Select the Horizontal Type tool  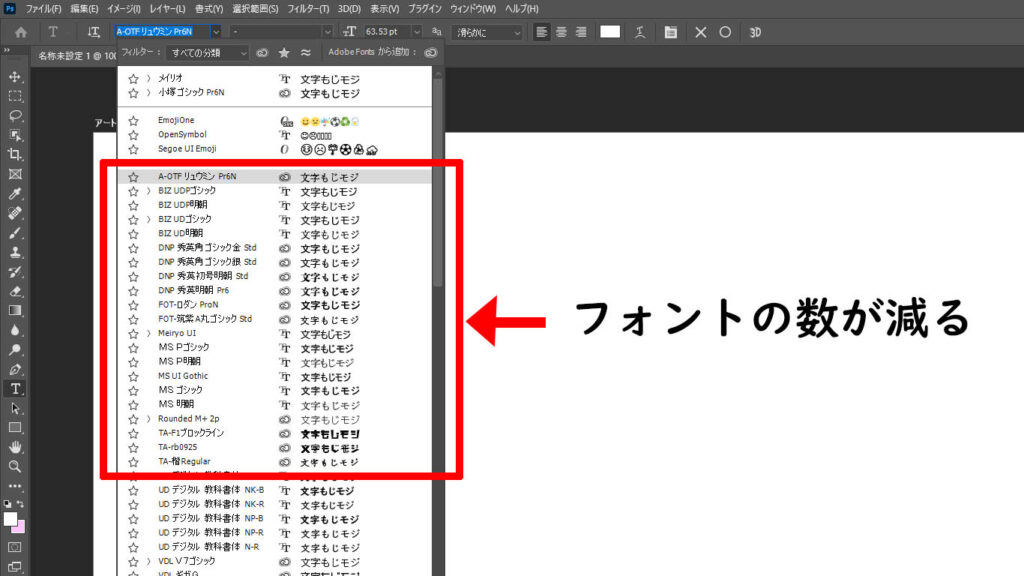pos(15,389)
